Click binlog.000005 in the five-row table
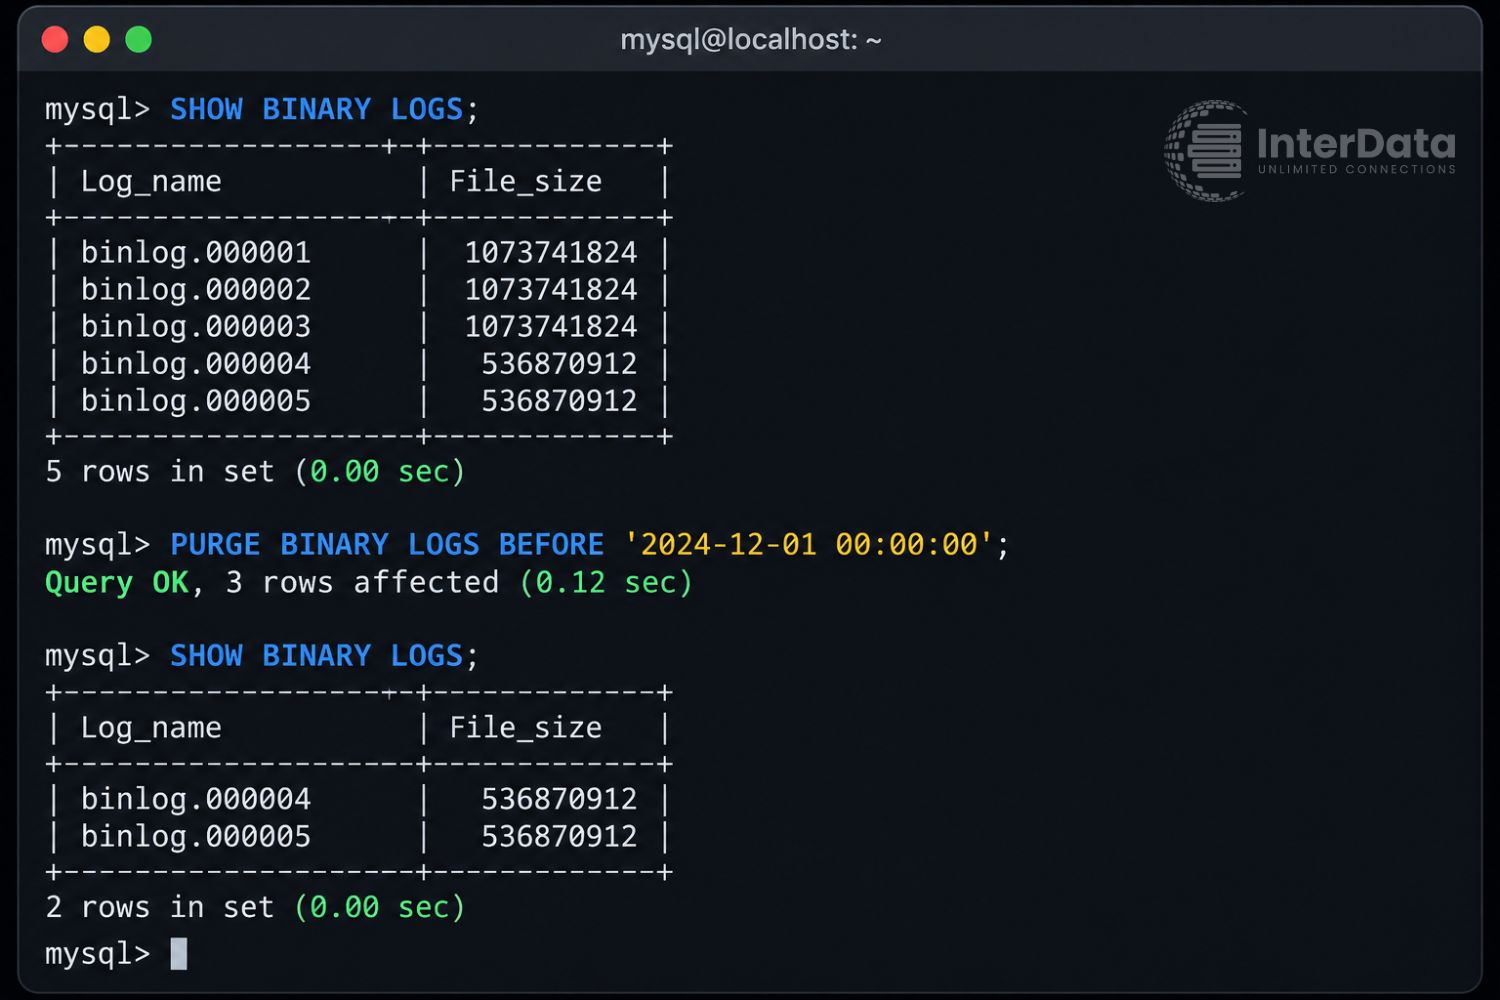The width and height of the screenshot is (1500, 1000). pyautogui.click(x=196, y=401)
